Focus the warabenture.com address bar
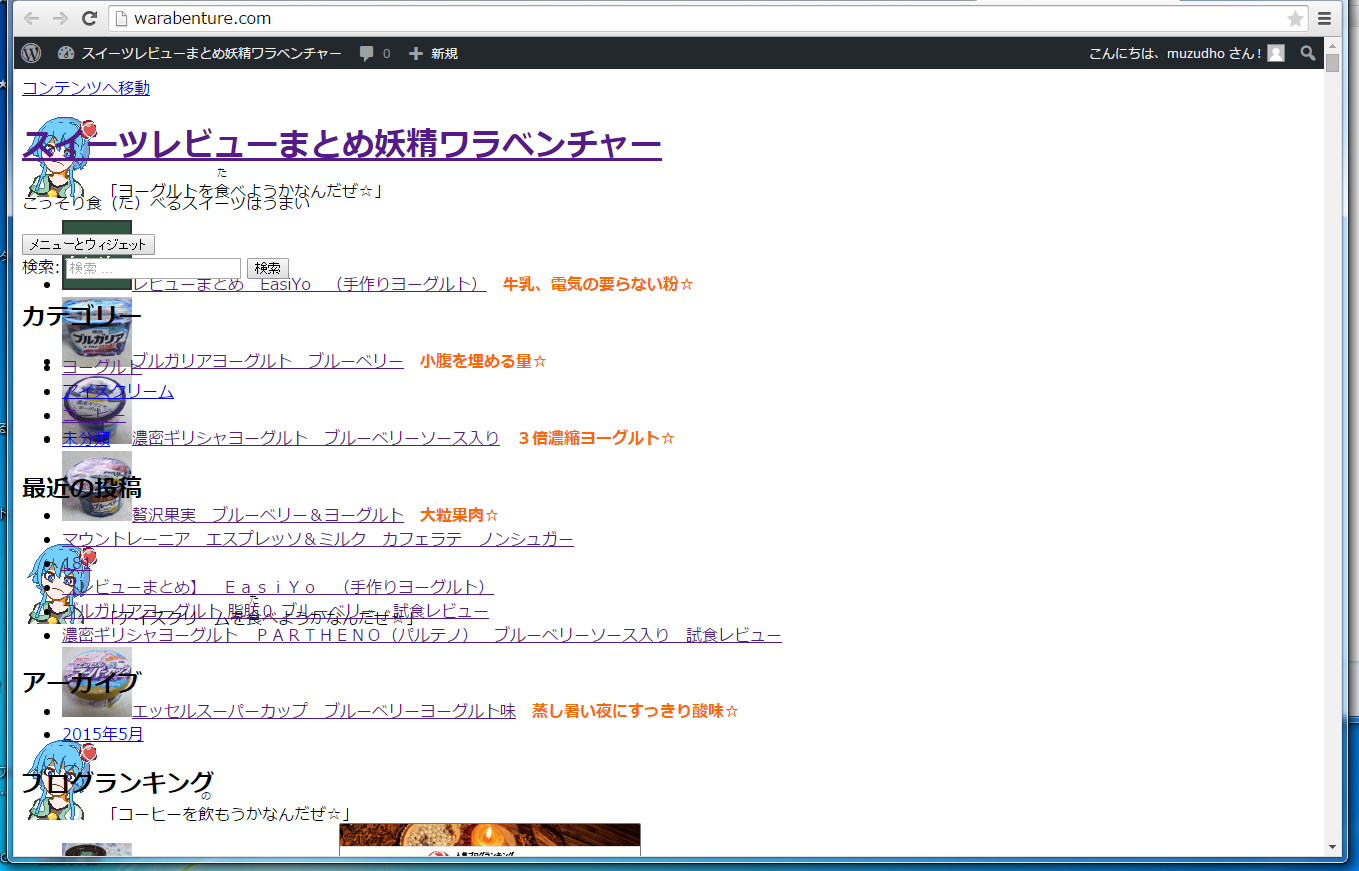 click(700, 18)
